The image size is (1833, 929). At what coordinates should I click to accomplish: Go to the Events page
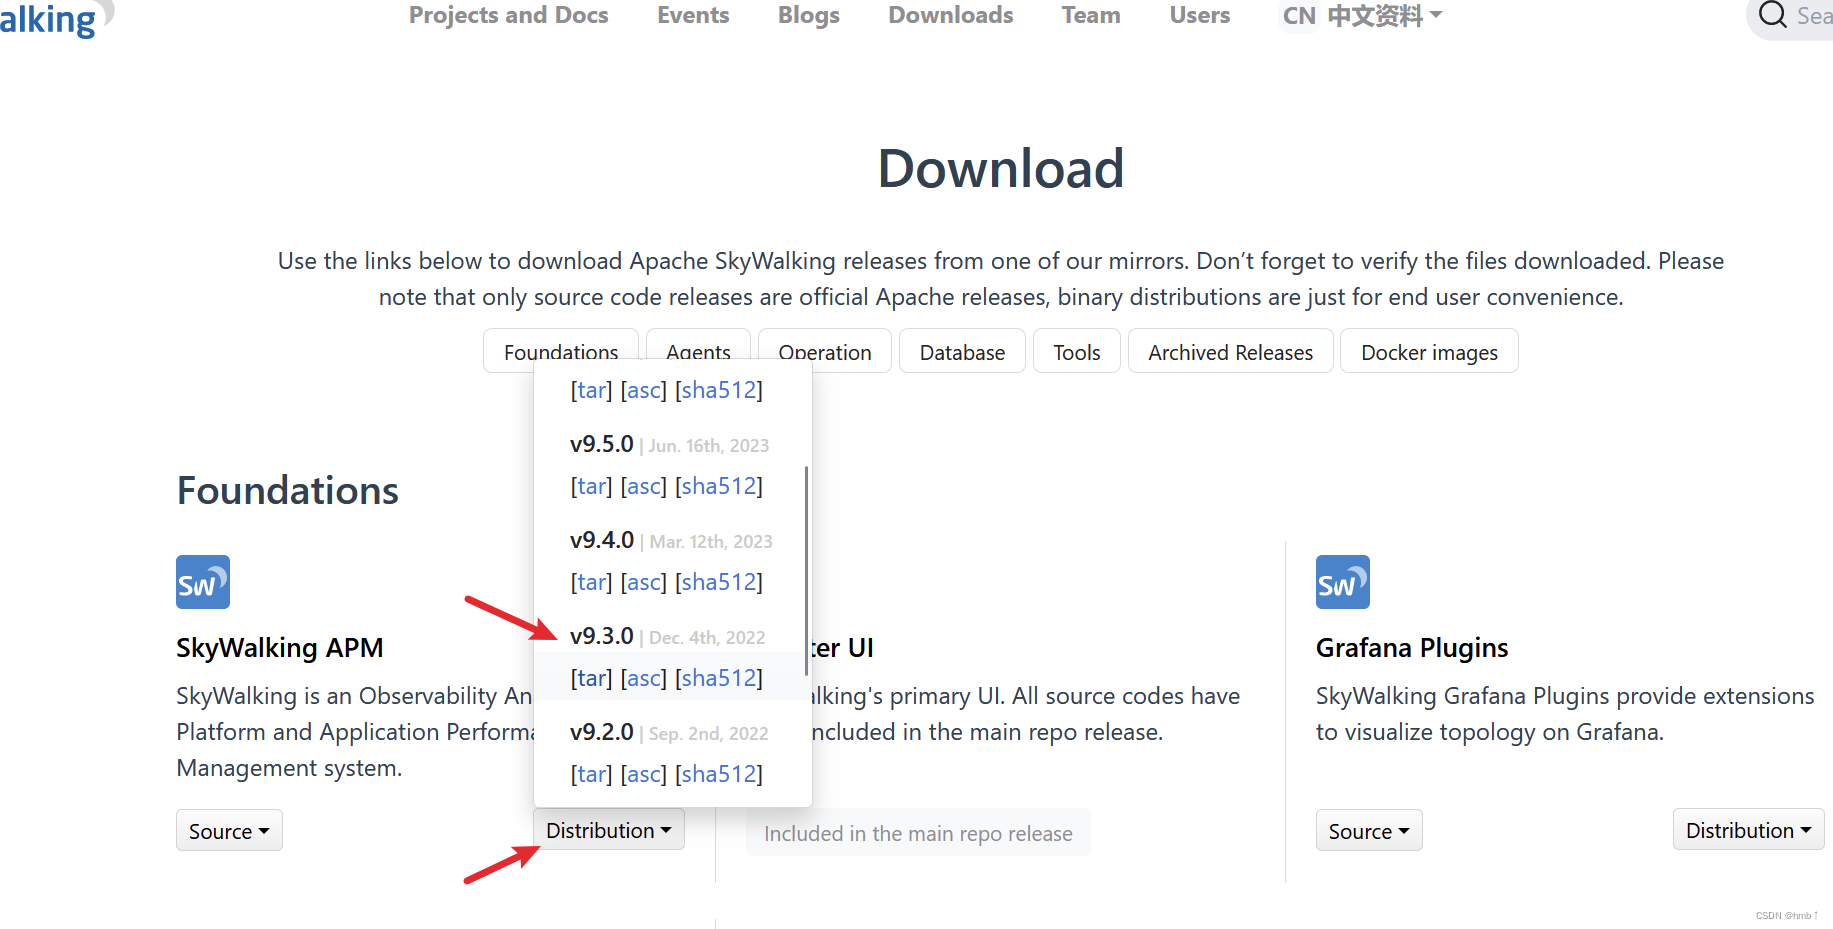[x=693, y=15]
